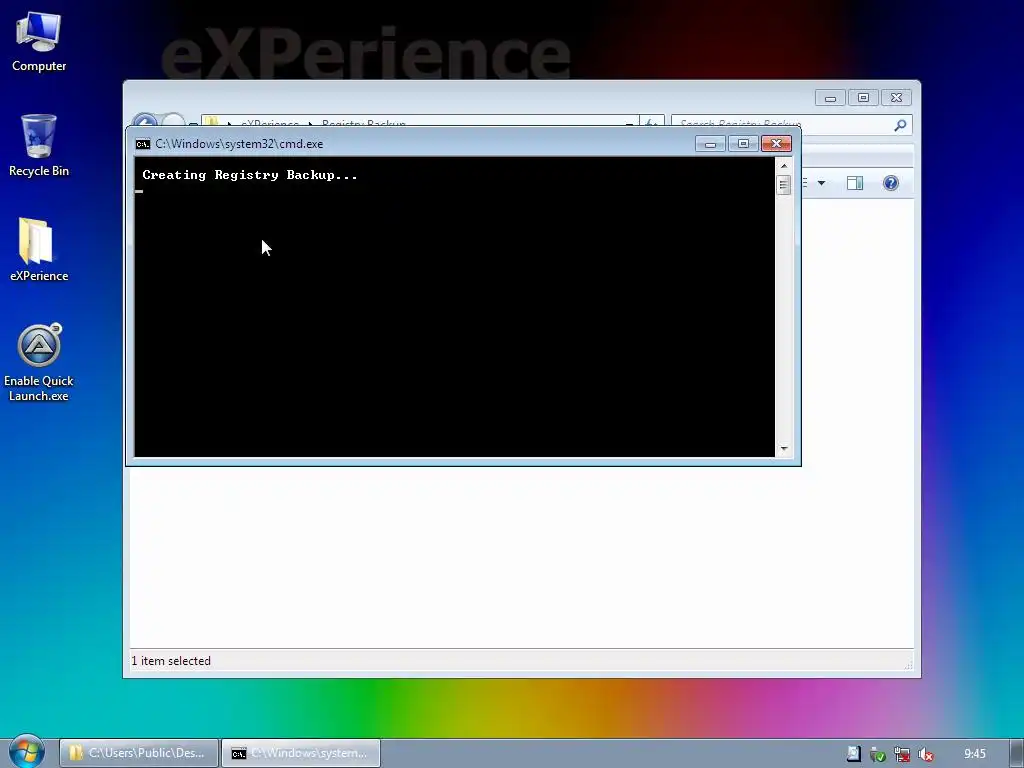Show the clock reading 9:45
This screenshot has width=1024, height=768.
point(974,754)
